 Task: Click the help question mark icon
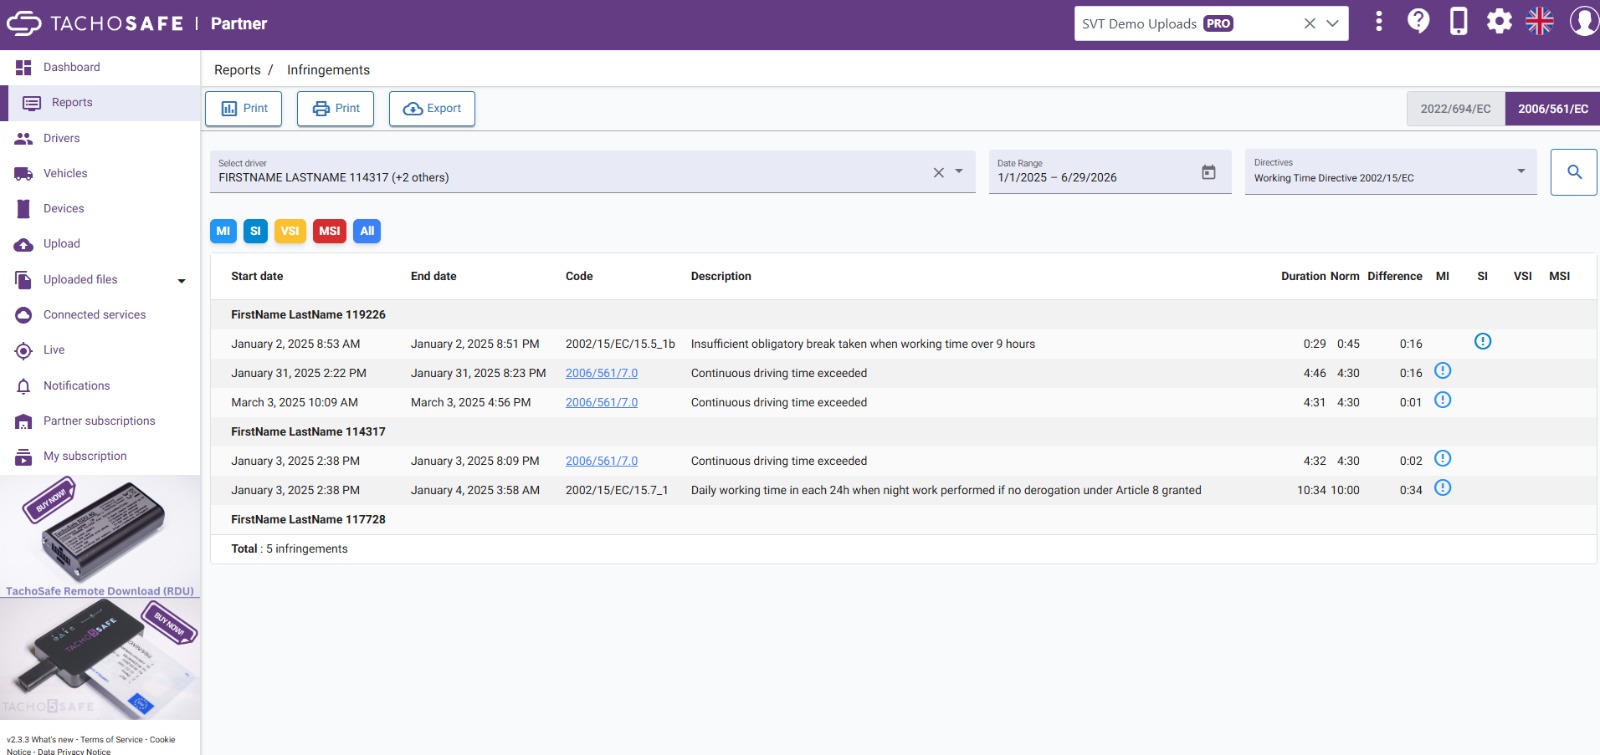[x=1418, y=21]
